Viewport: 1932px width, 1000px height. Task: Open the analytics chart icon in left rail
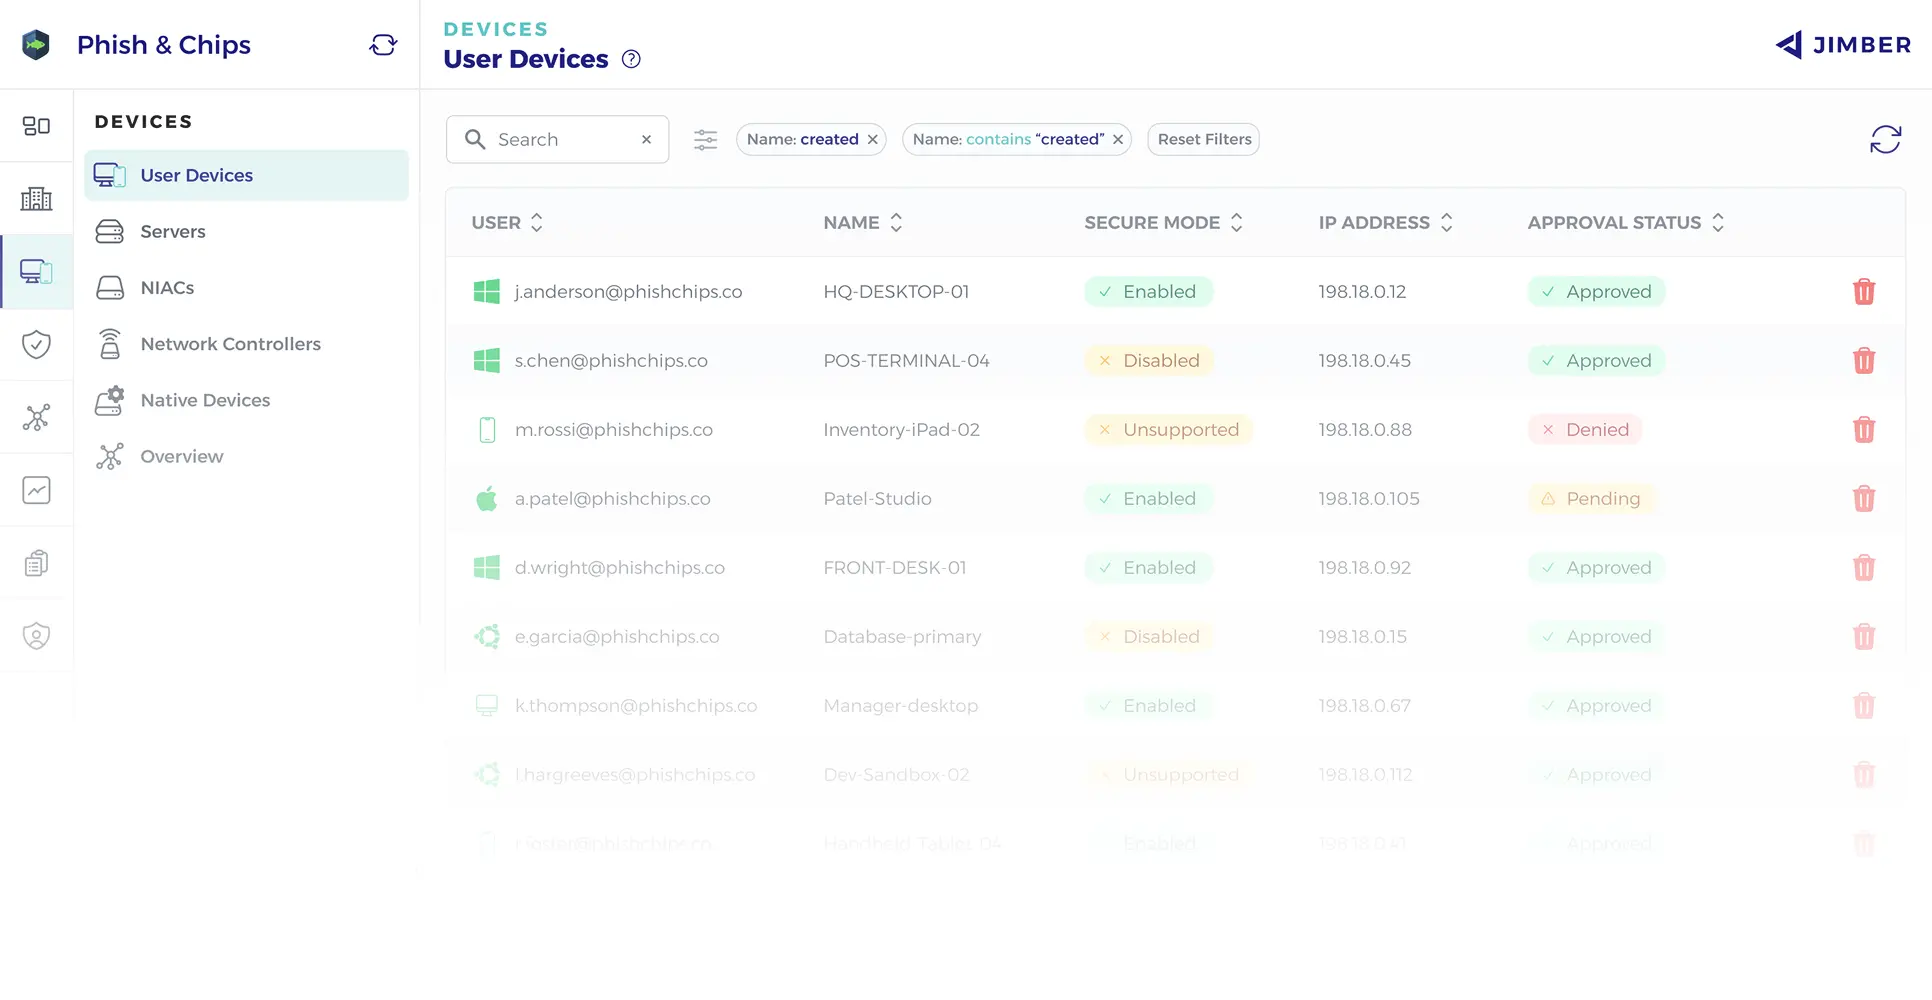point(36,490)
